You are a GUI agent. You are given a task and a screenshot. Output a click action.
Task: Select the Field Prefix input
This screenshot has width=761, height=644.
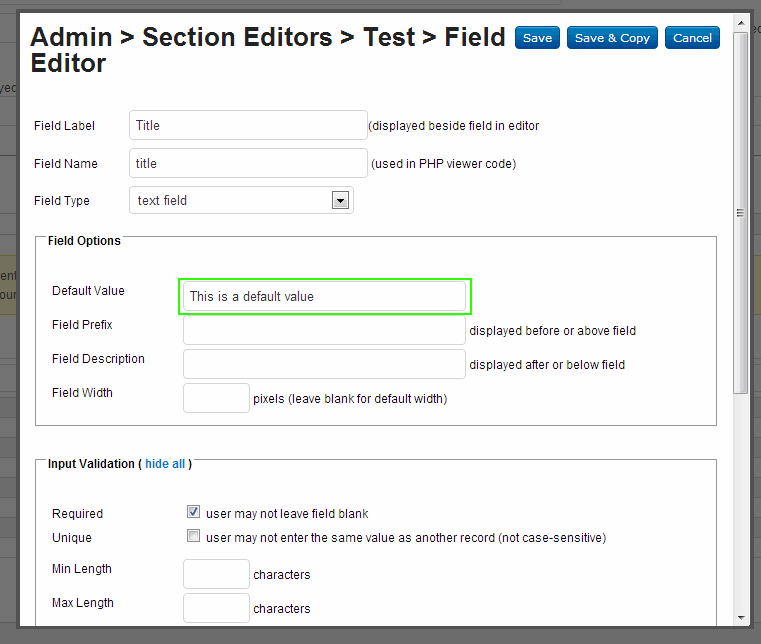tap(324, 330)
